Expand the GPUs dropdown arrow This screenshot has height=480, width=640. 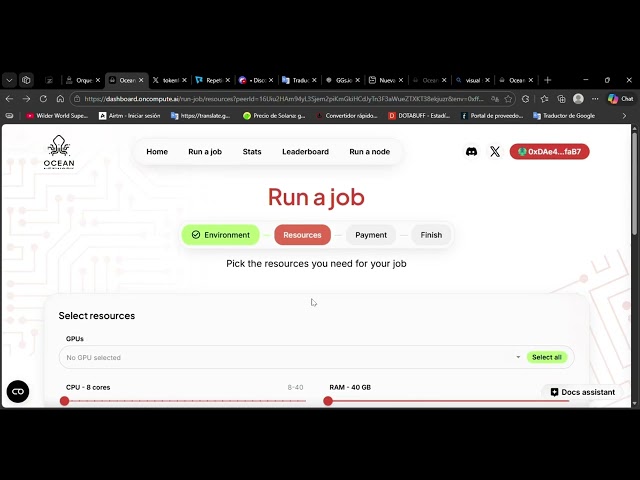[x=518, y=357]
